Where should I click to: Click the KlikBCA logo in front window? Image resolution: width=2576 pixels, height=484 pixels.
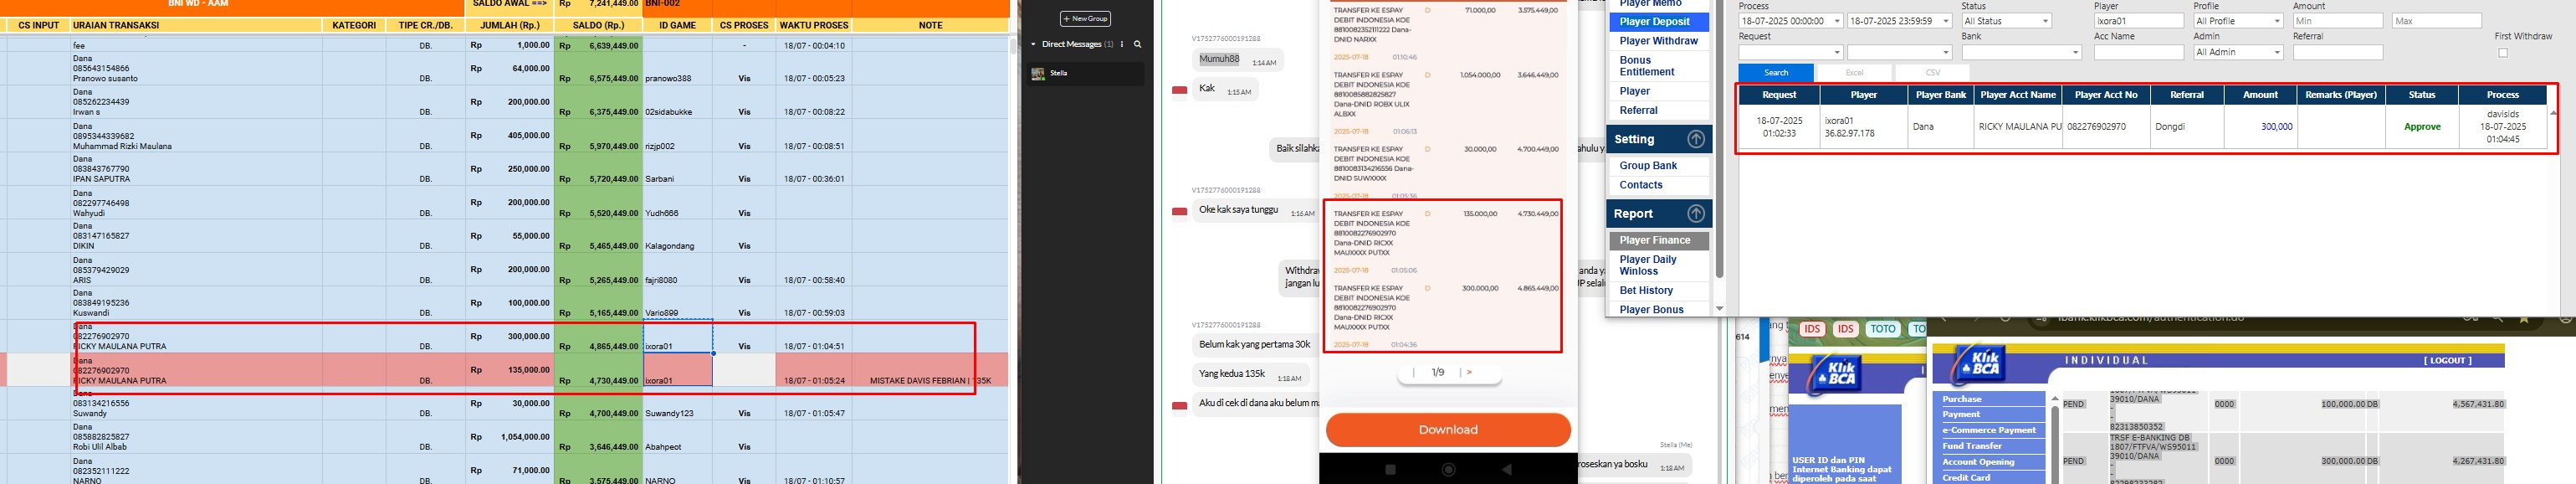click(x=1979, y=367)
